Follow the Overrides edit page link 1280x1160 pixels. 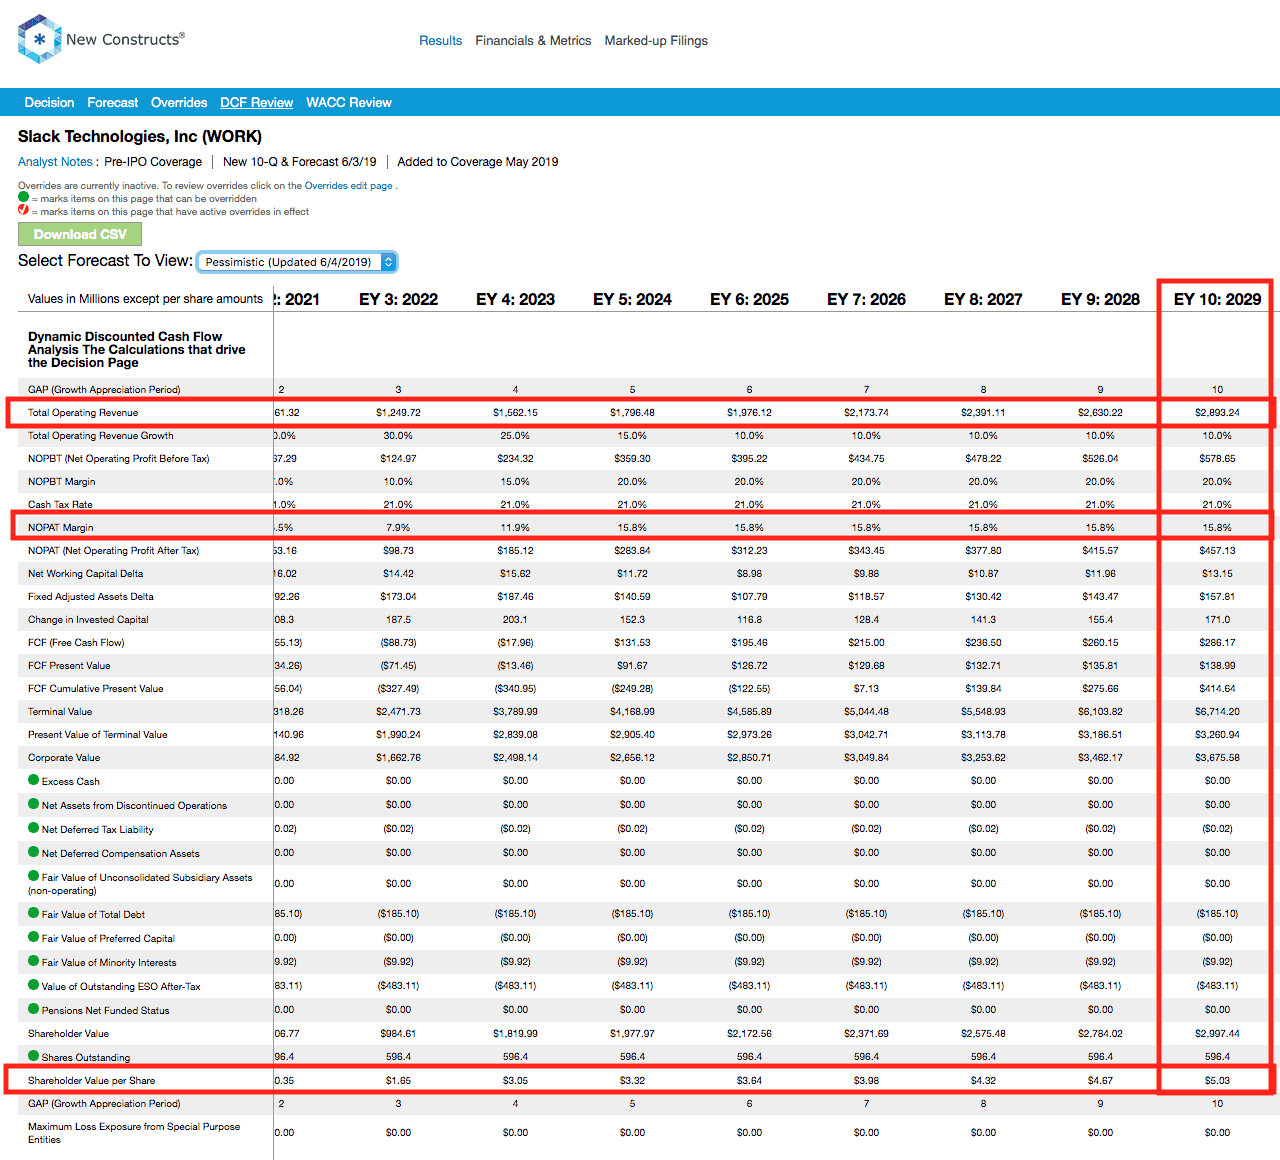(x=348, y=186)
